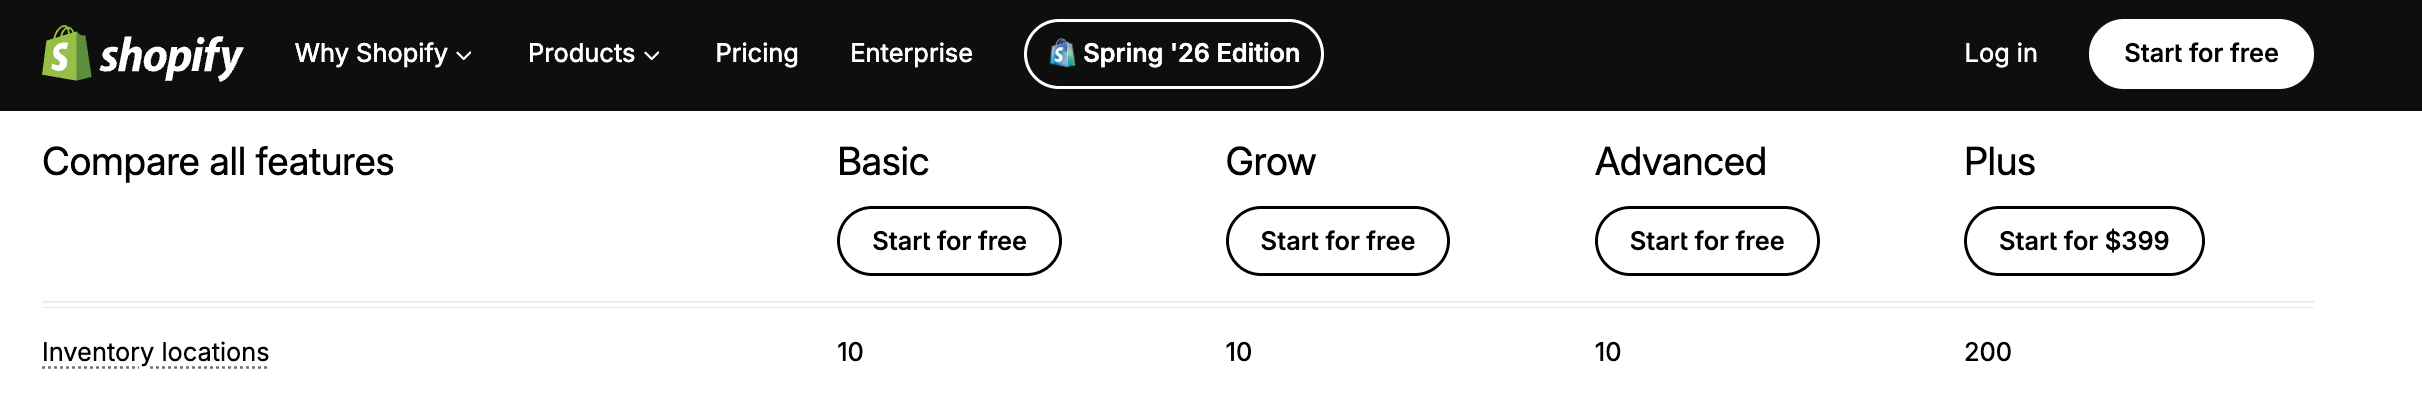Screen dimensions: 2422x396
Task: Click the Plus value 200 for inventory
Action: click(x=1988, y=352)
